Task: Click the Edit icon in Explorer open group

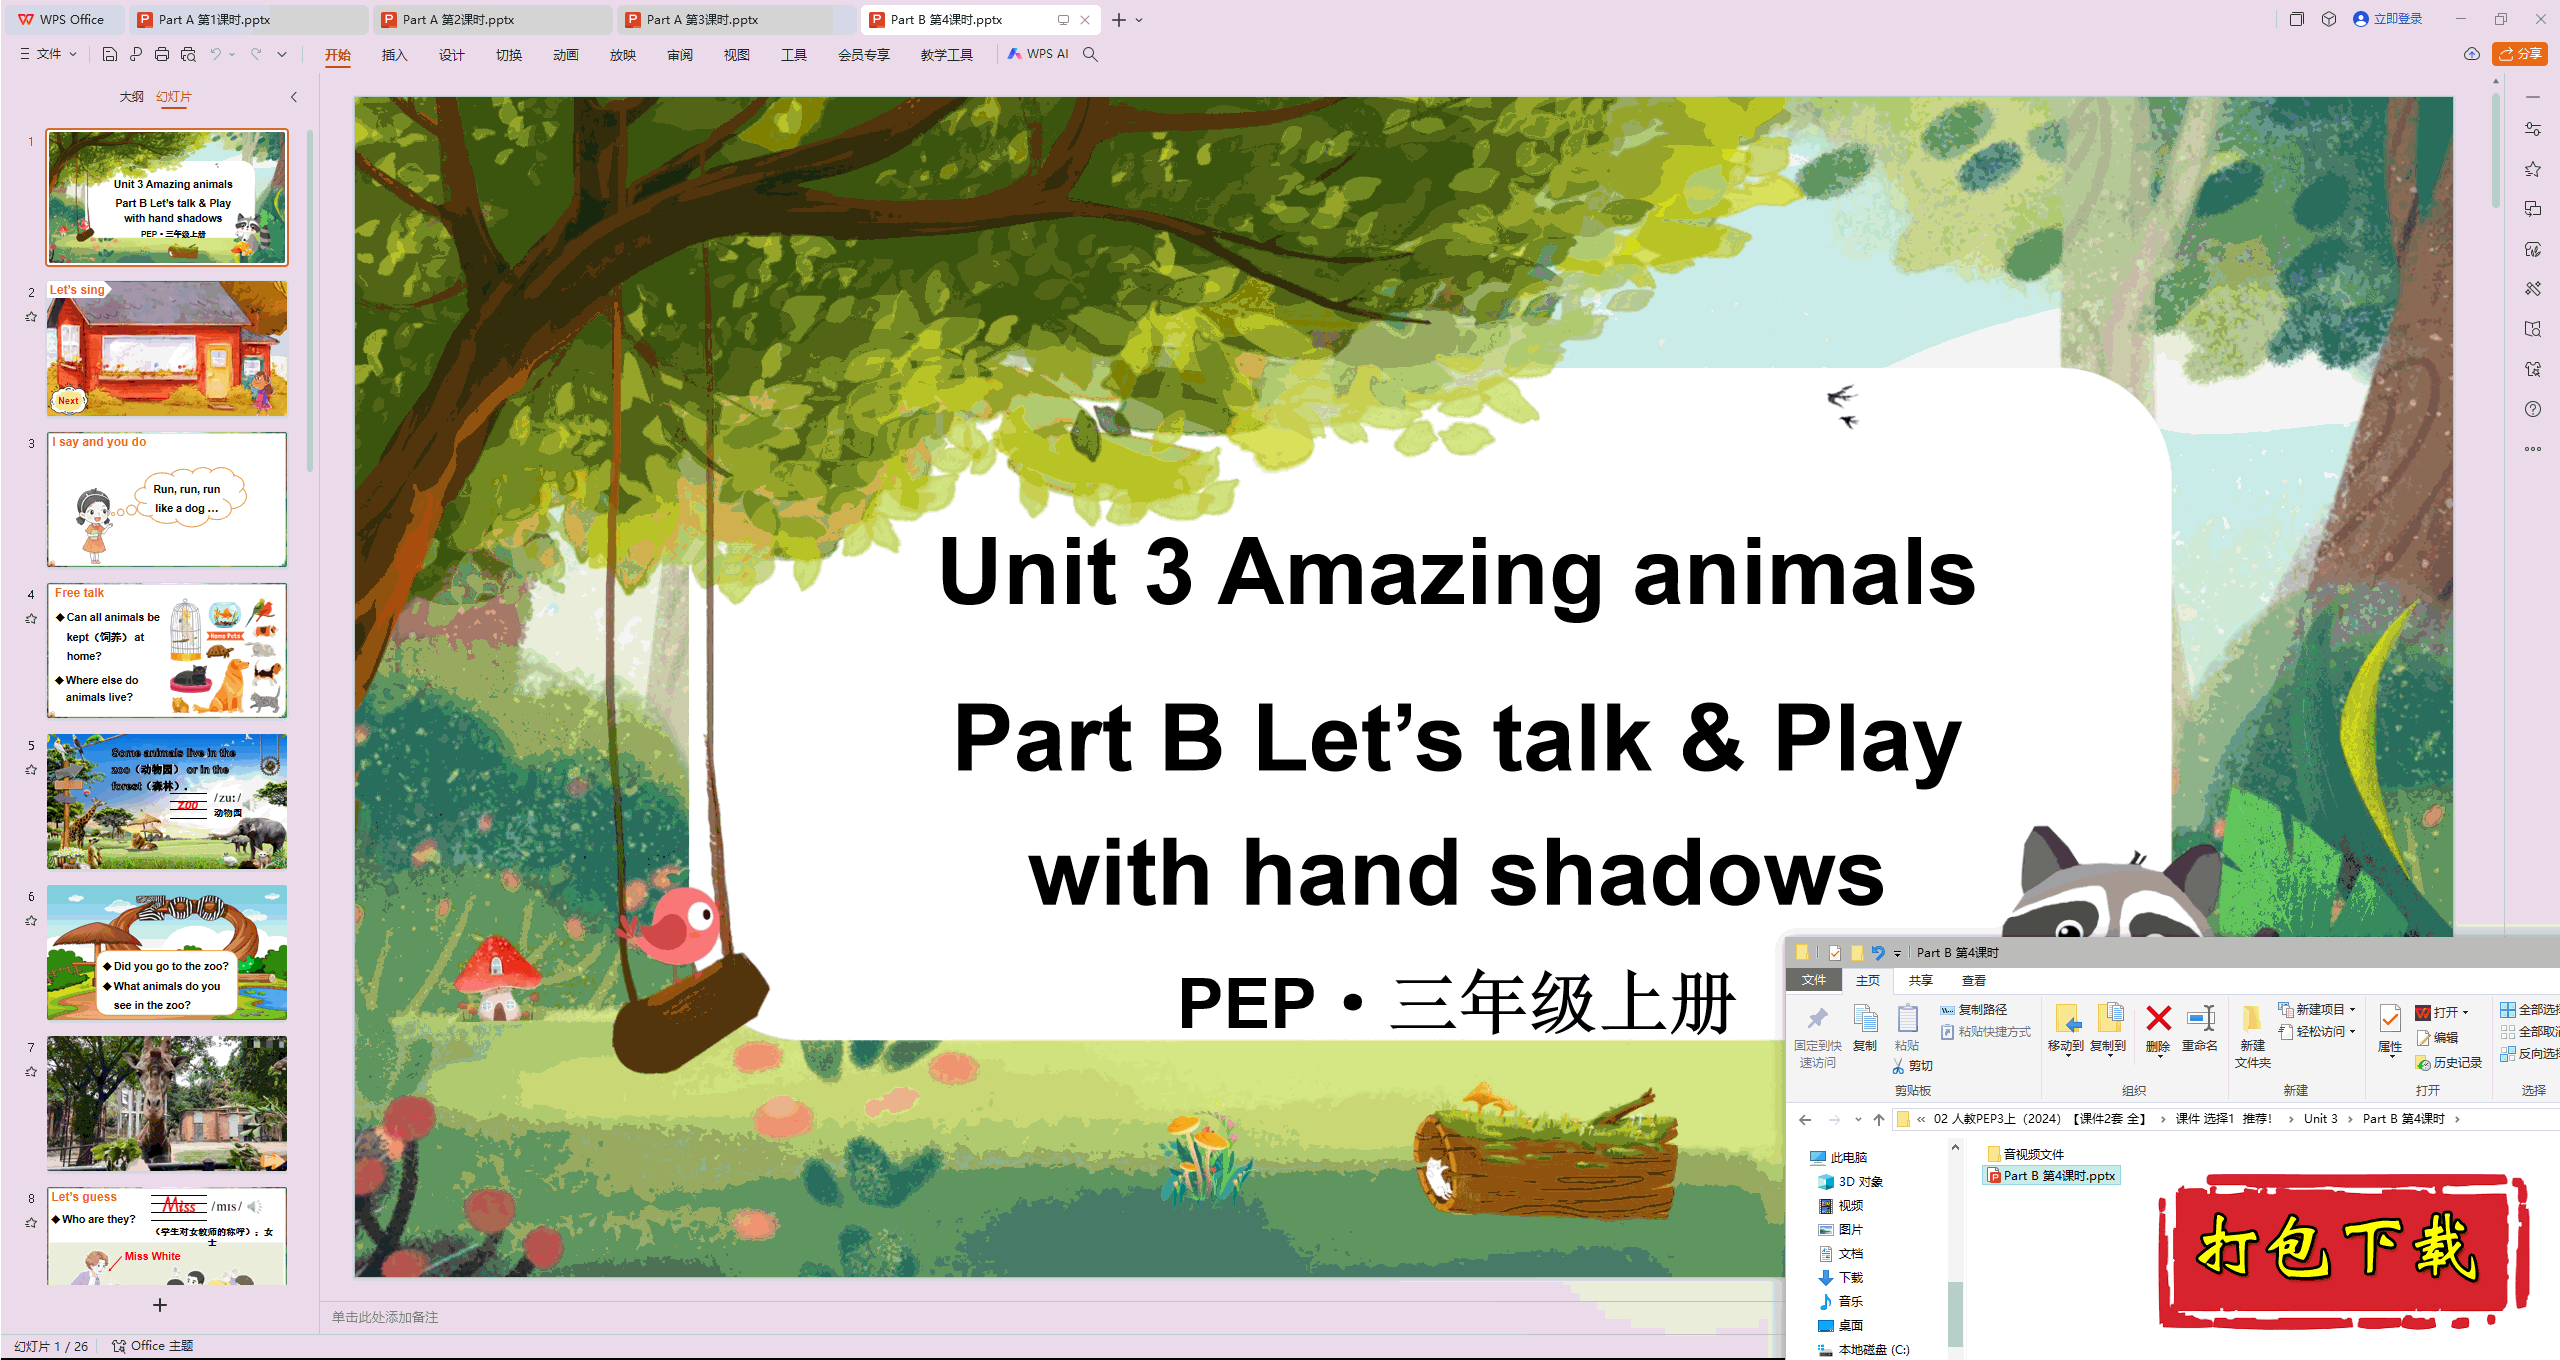Action: coord(2424,1038)
